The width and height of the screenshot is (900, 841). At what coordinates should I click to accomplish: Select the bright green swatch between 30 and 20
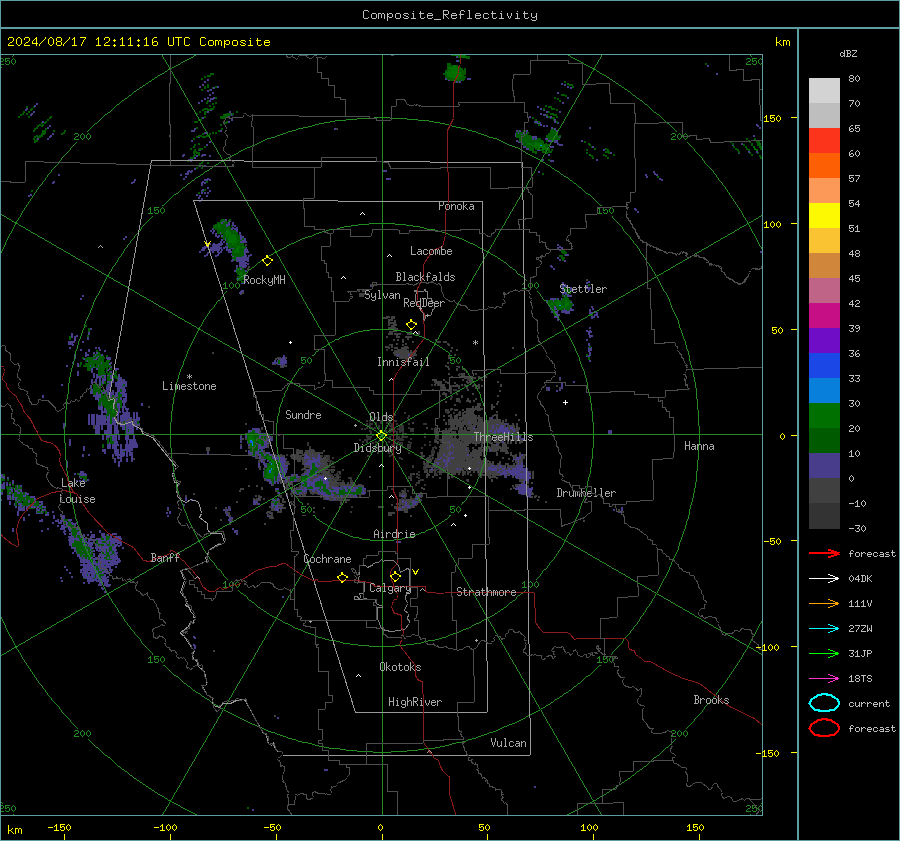point(824,416)
